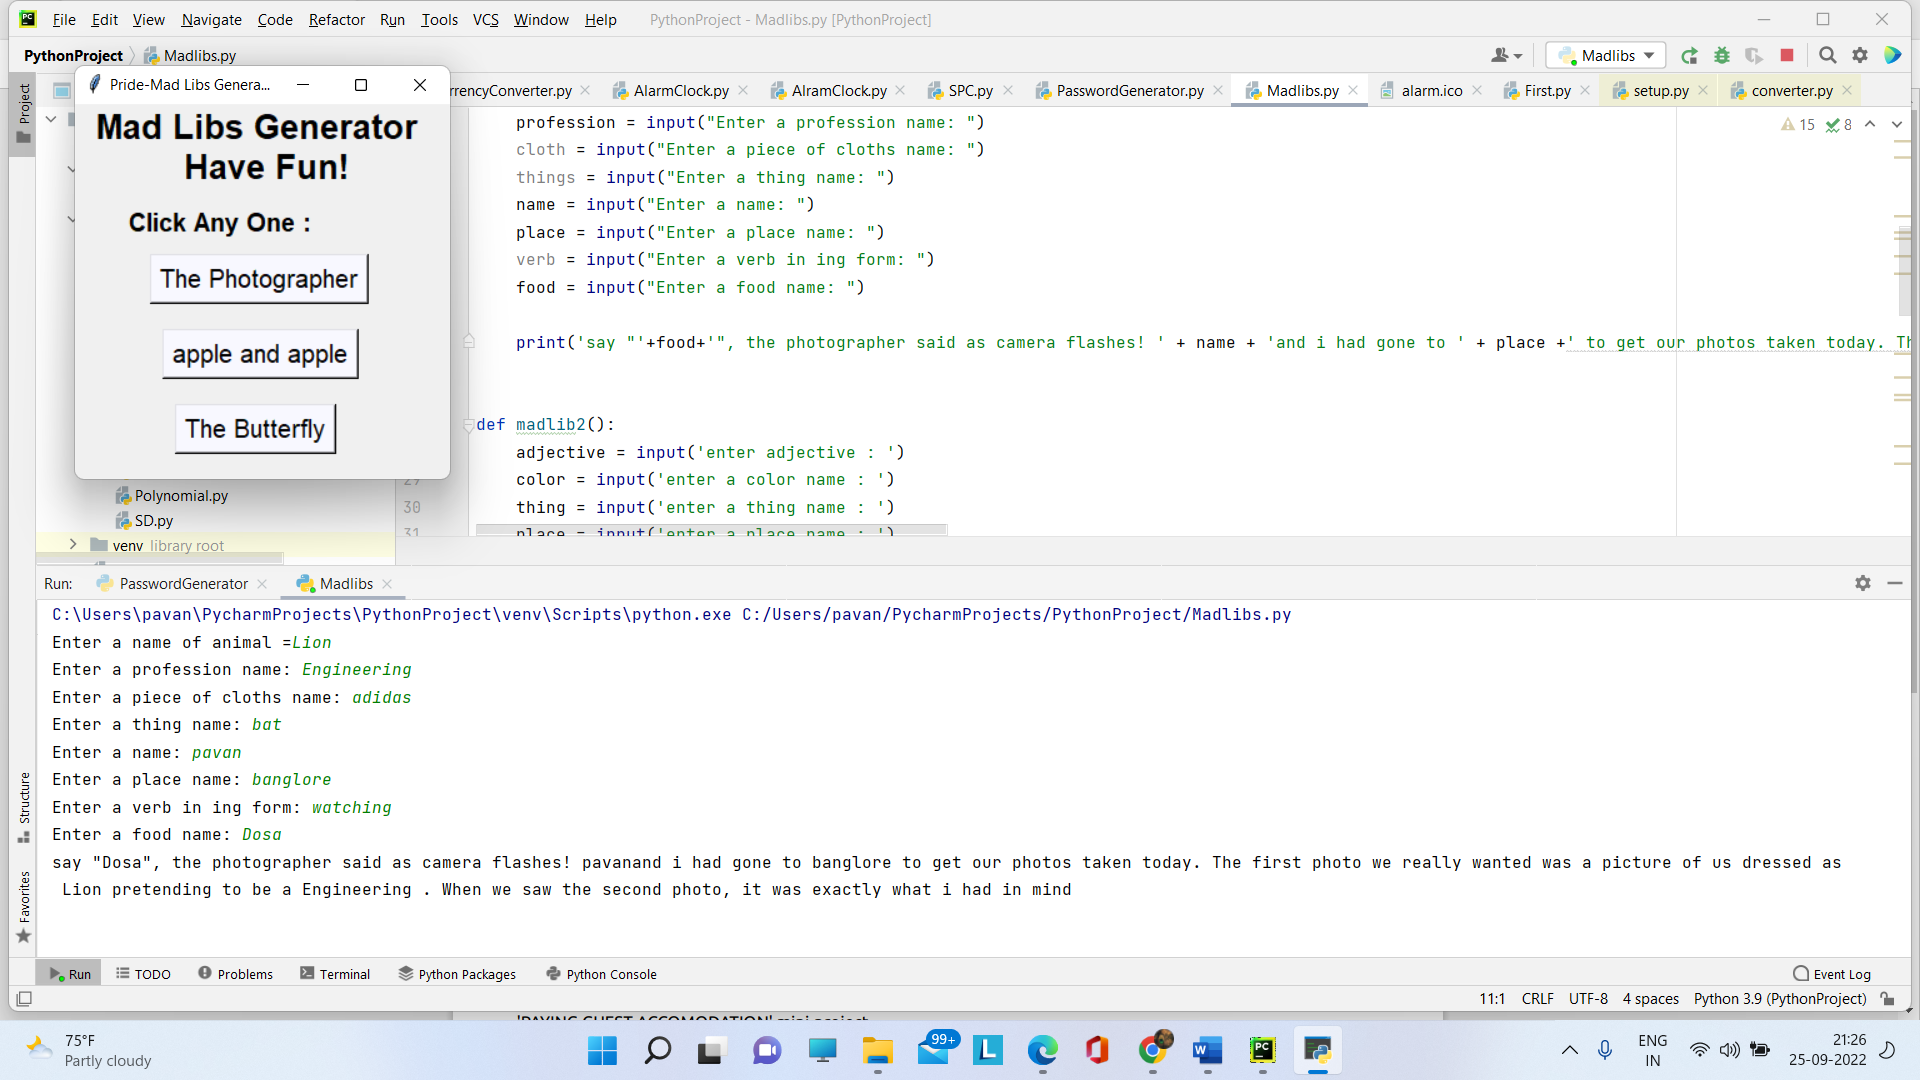
Task: Open Word from the taskbar
Action: click(1207, 1051)
